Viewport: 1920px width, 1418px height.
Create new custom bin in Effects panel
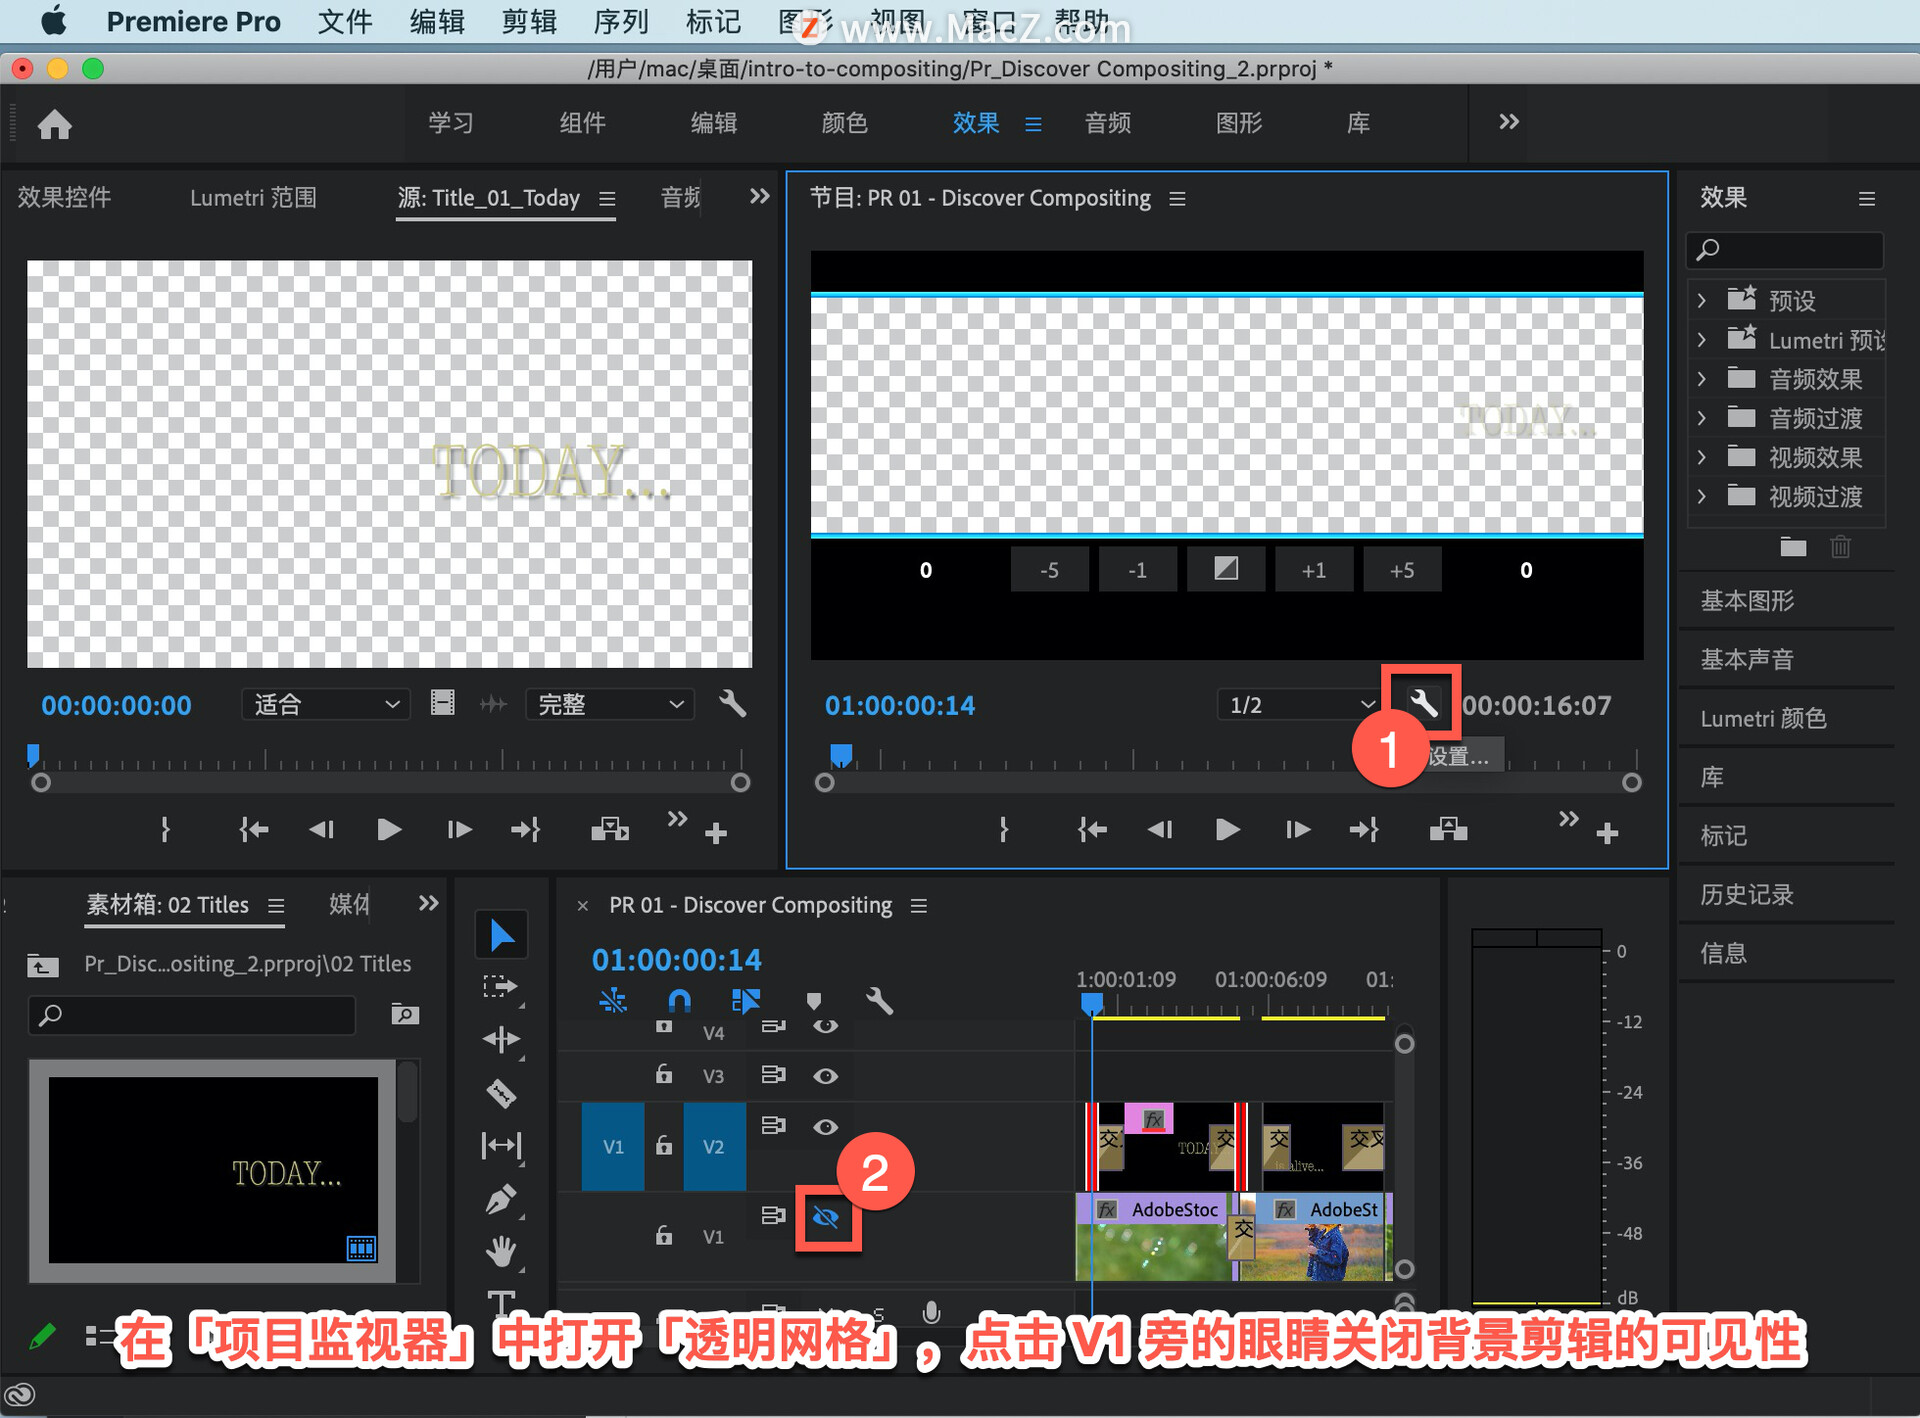[1793, 546]
